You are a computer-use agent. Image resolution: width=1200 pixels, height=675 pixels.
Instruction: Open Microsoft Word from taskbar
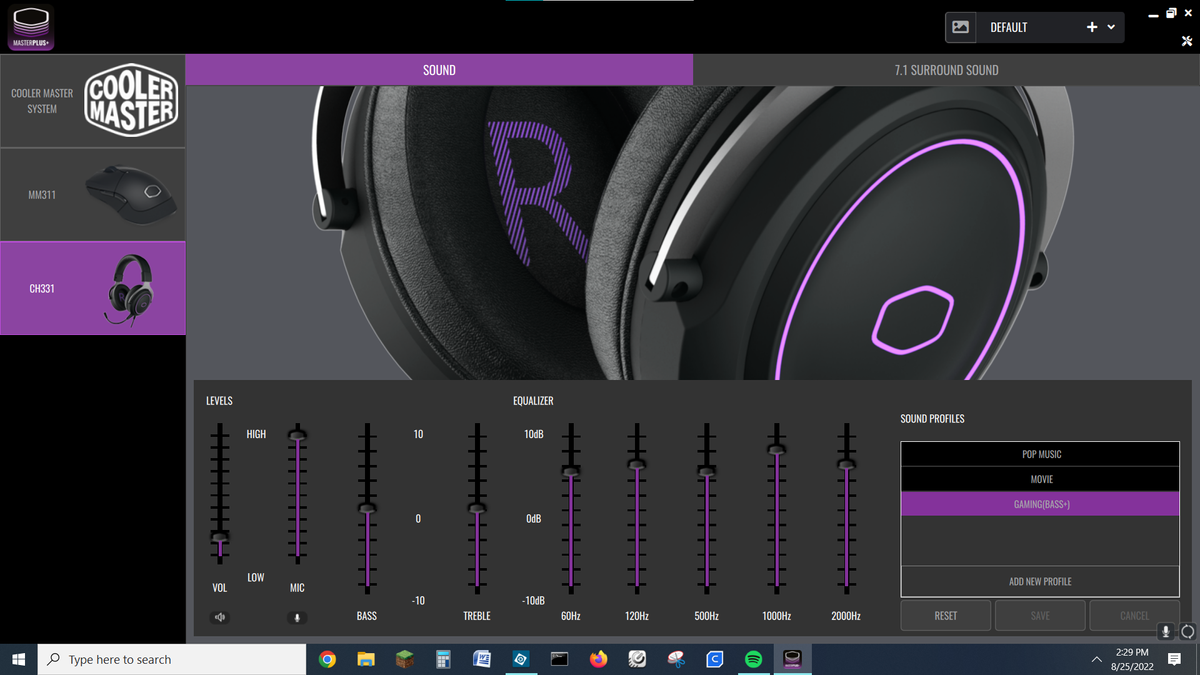(x=482, y=659)
